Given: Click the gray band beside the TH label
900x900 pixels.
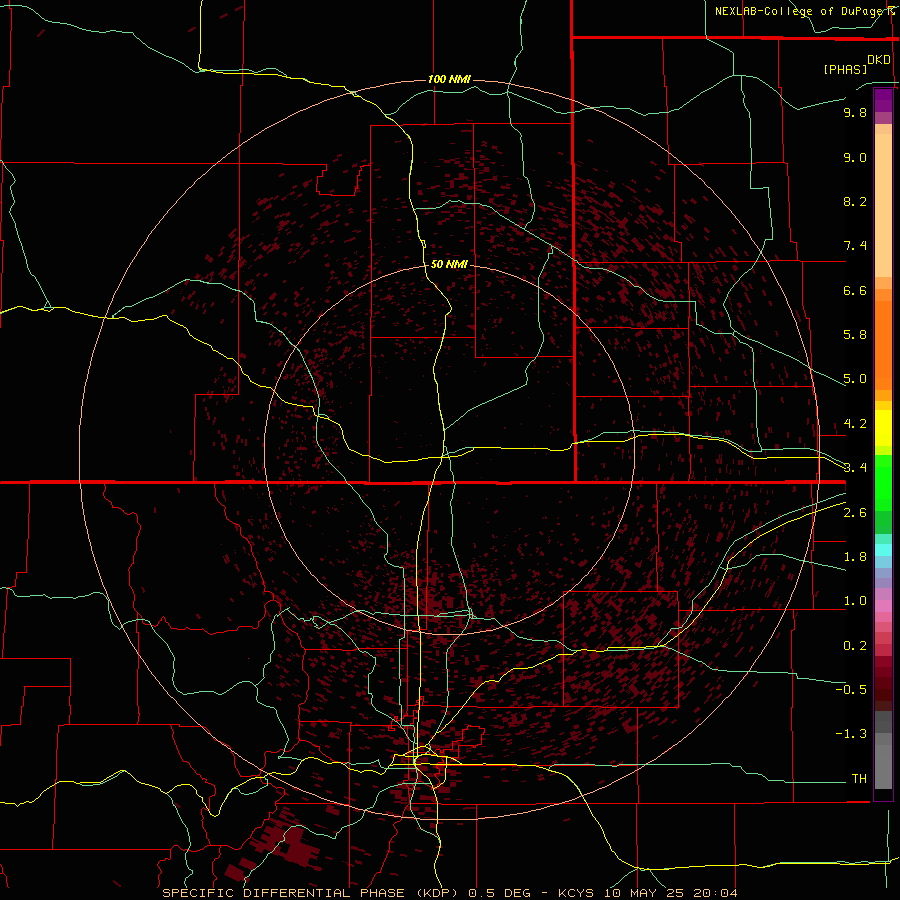Looking at the screenshot, I should (x=883, y=768).
